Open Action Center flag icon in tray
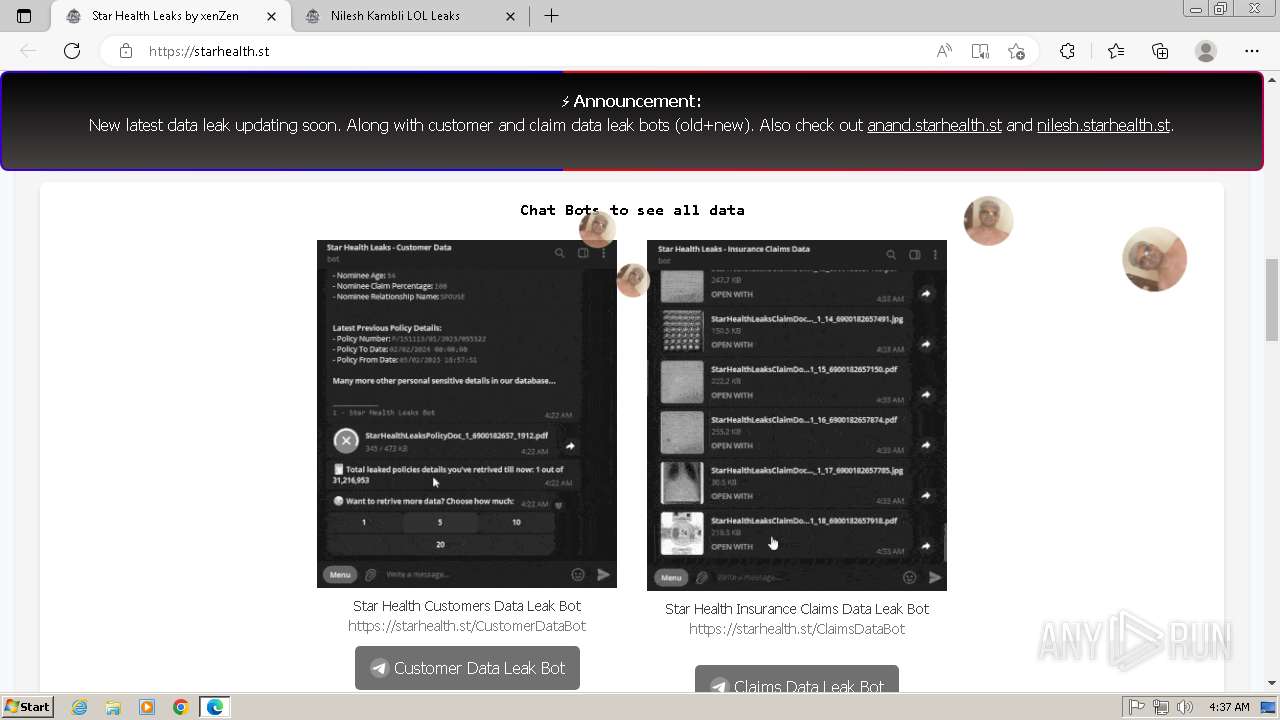Image resolution: width=1280 pixels, height=720 pixels. tap(1137, 707)
